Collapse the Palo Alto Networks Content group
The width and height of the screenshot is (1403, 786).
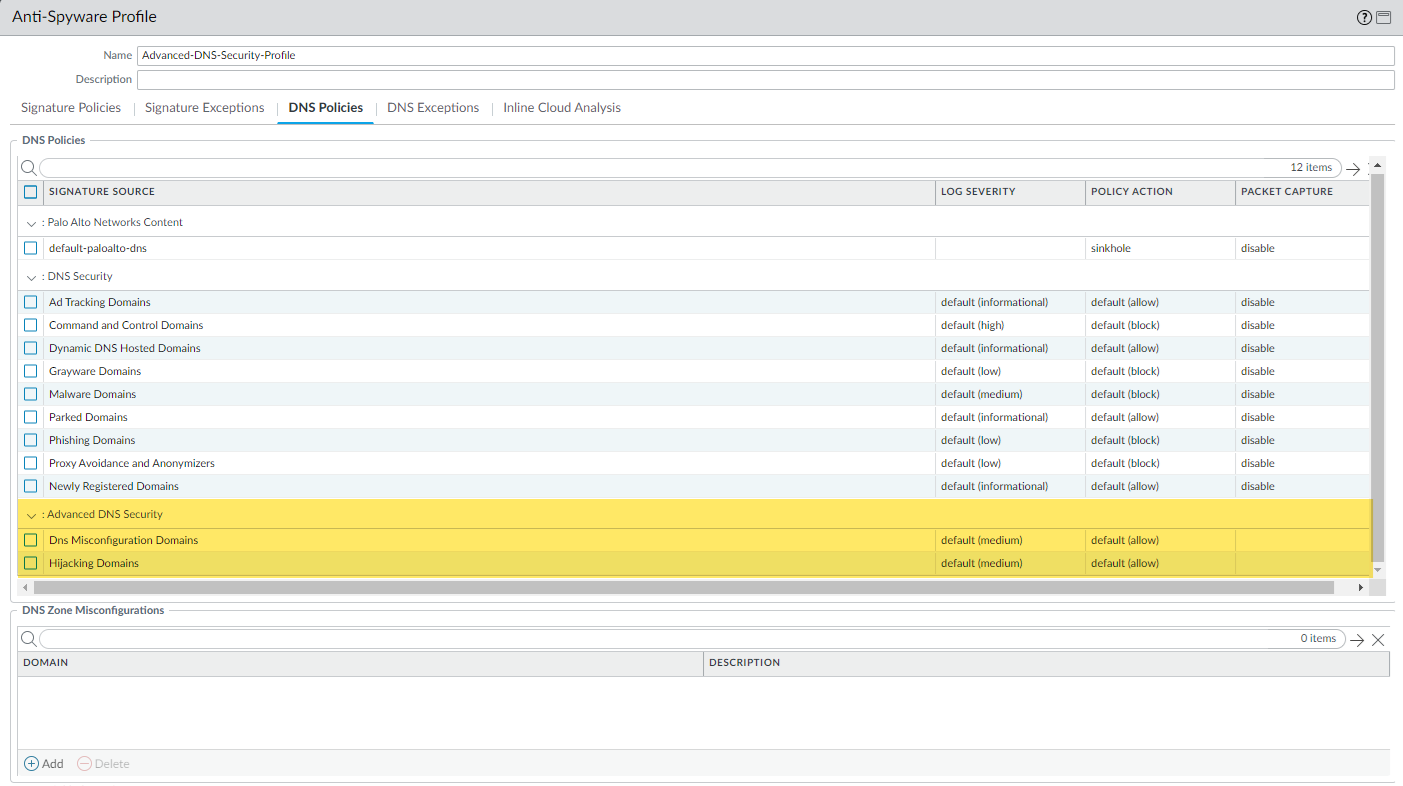click(32, 223)
